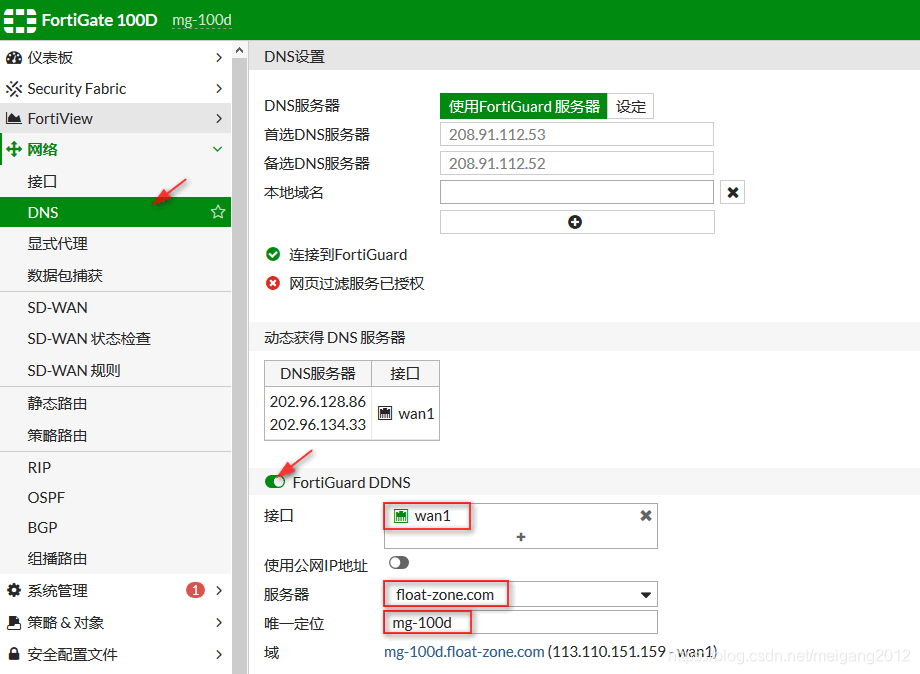920x674 pixels.
Task: Open 策略路由 menu item
Action: (116, 435)
